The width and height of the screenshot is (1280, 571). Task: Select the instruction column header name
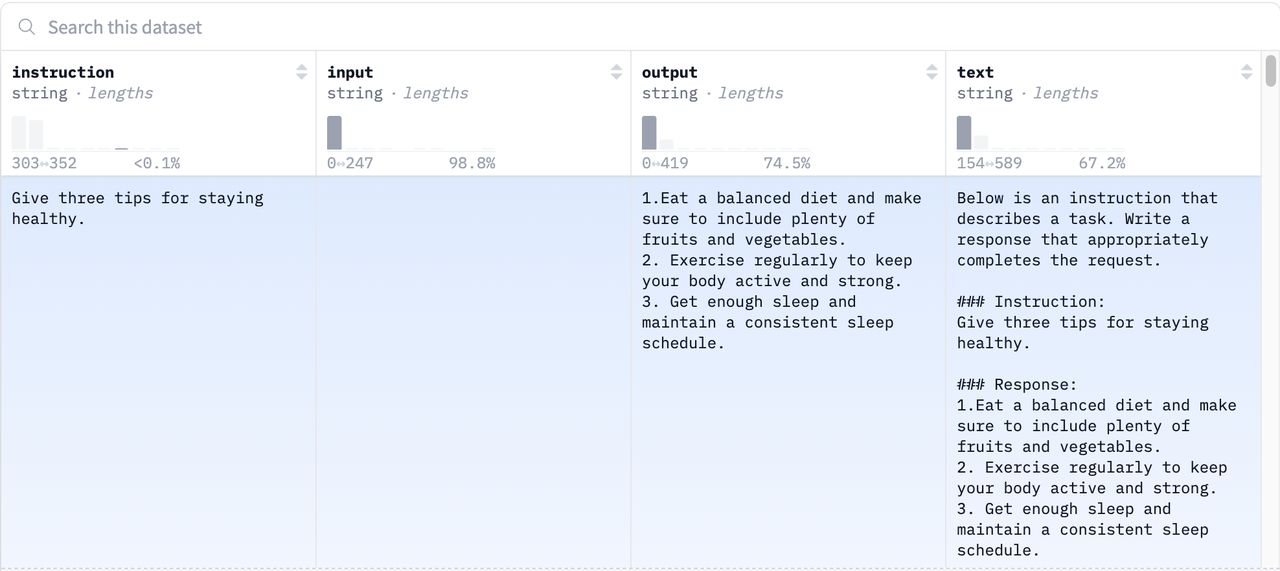(x=63, y=72)
